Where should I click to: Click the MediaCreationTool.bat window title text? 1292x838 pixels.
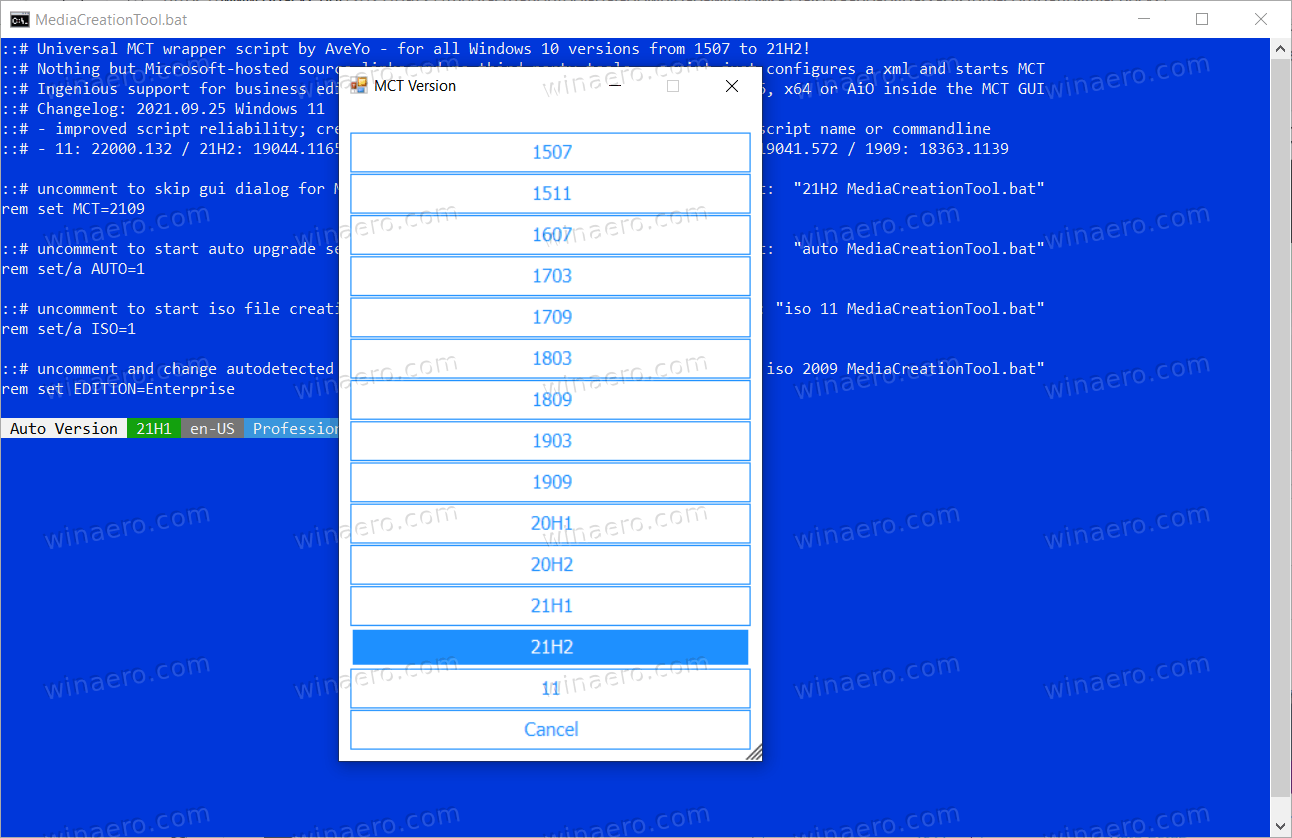tap(111, 19)
